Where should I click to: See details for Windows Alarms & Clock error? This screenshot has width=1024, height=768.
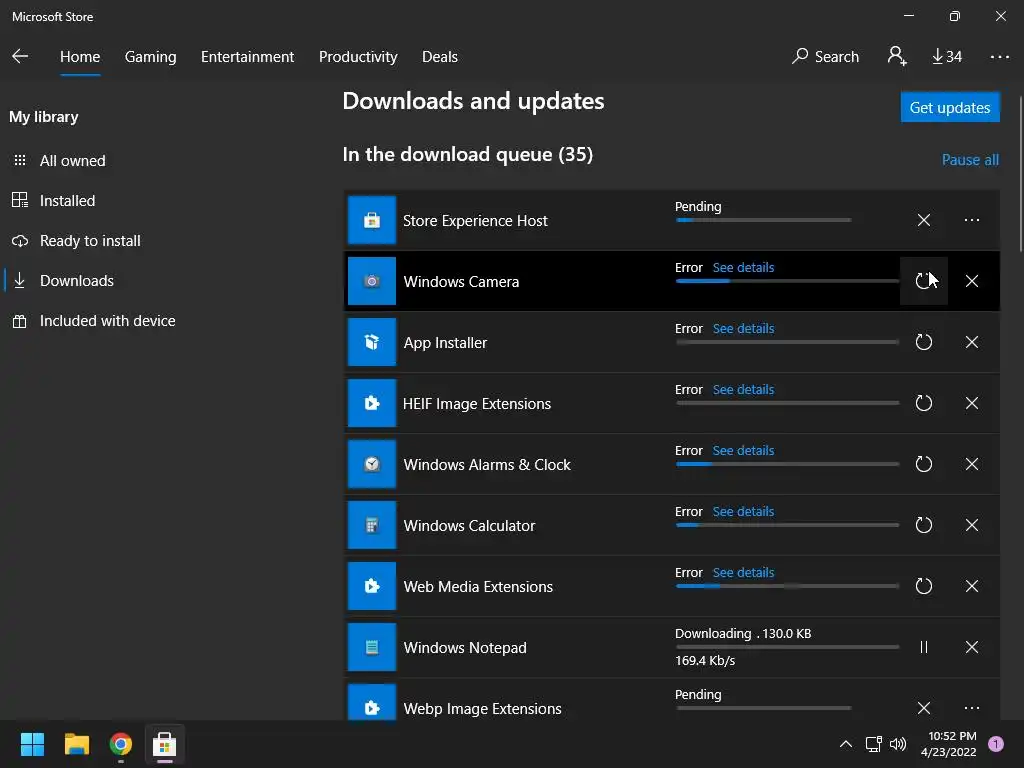tap(743, 451)
